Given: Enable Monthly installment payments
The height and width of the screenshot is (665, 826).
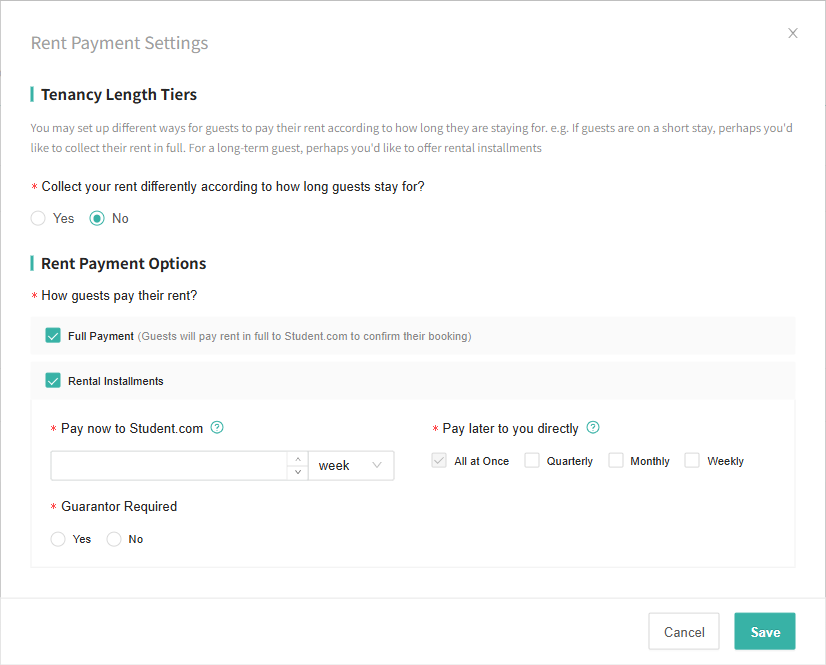Looking at the screenshot, I should 612,460.
